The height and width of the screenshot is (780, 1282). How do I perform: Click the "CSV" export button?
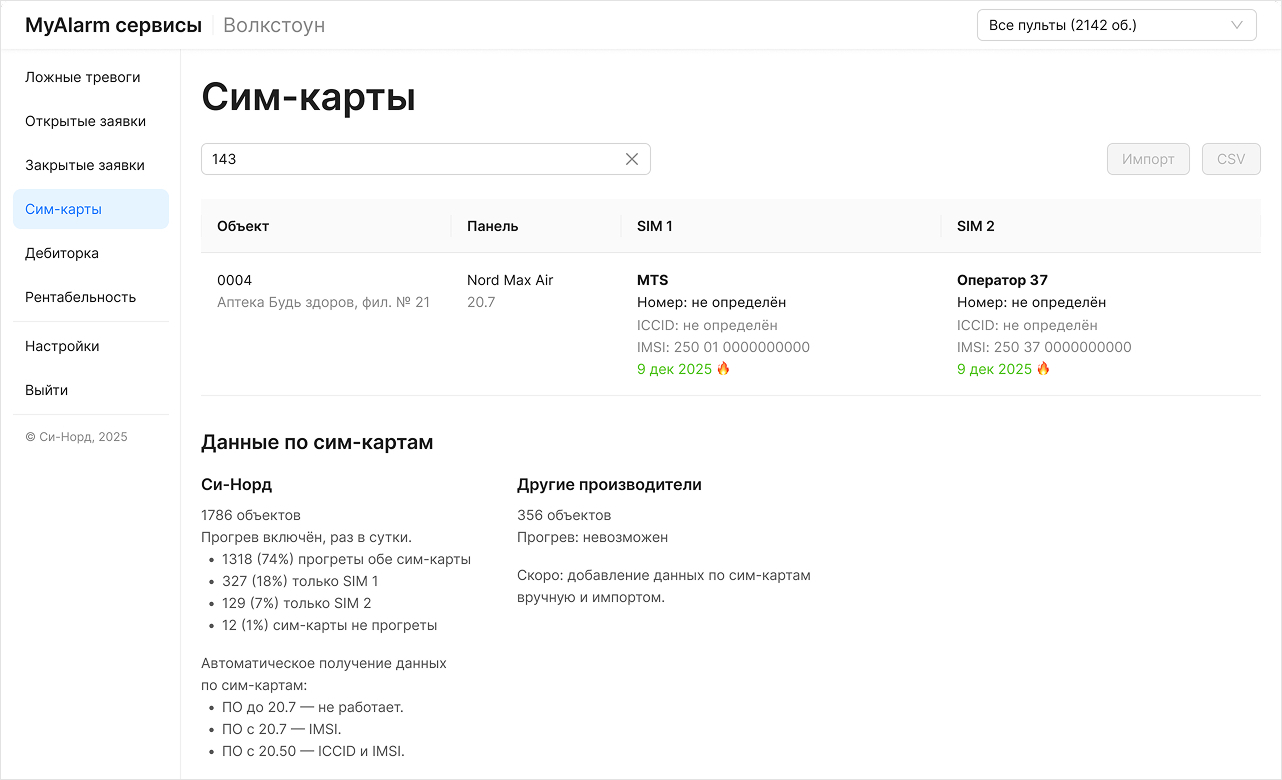coord(1231,159)
